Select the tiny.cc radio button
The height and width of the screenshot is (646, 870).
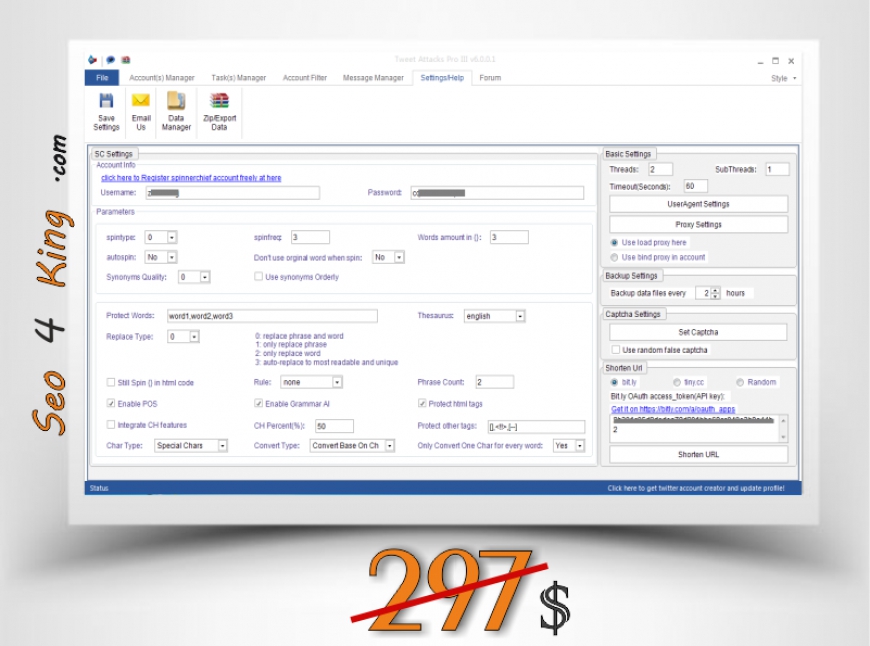[676, 382]
